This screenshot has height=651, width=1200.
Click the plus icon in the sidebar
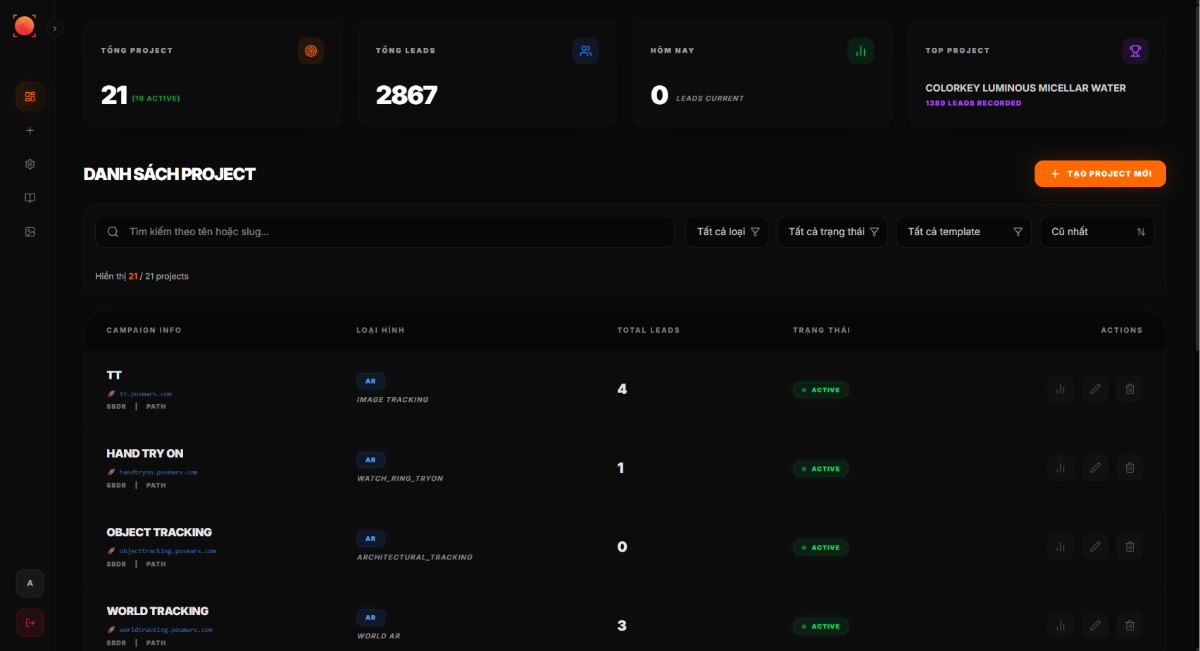(30, 130)
